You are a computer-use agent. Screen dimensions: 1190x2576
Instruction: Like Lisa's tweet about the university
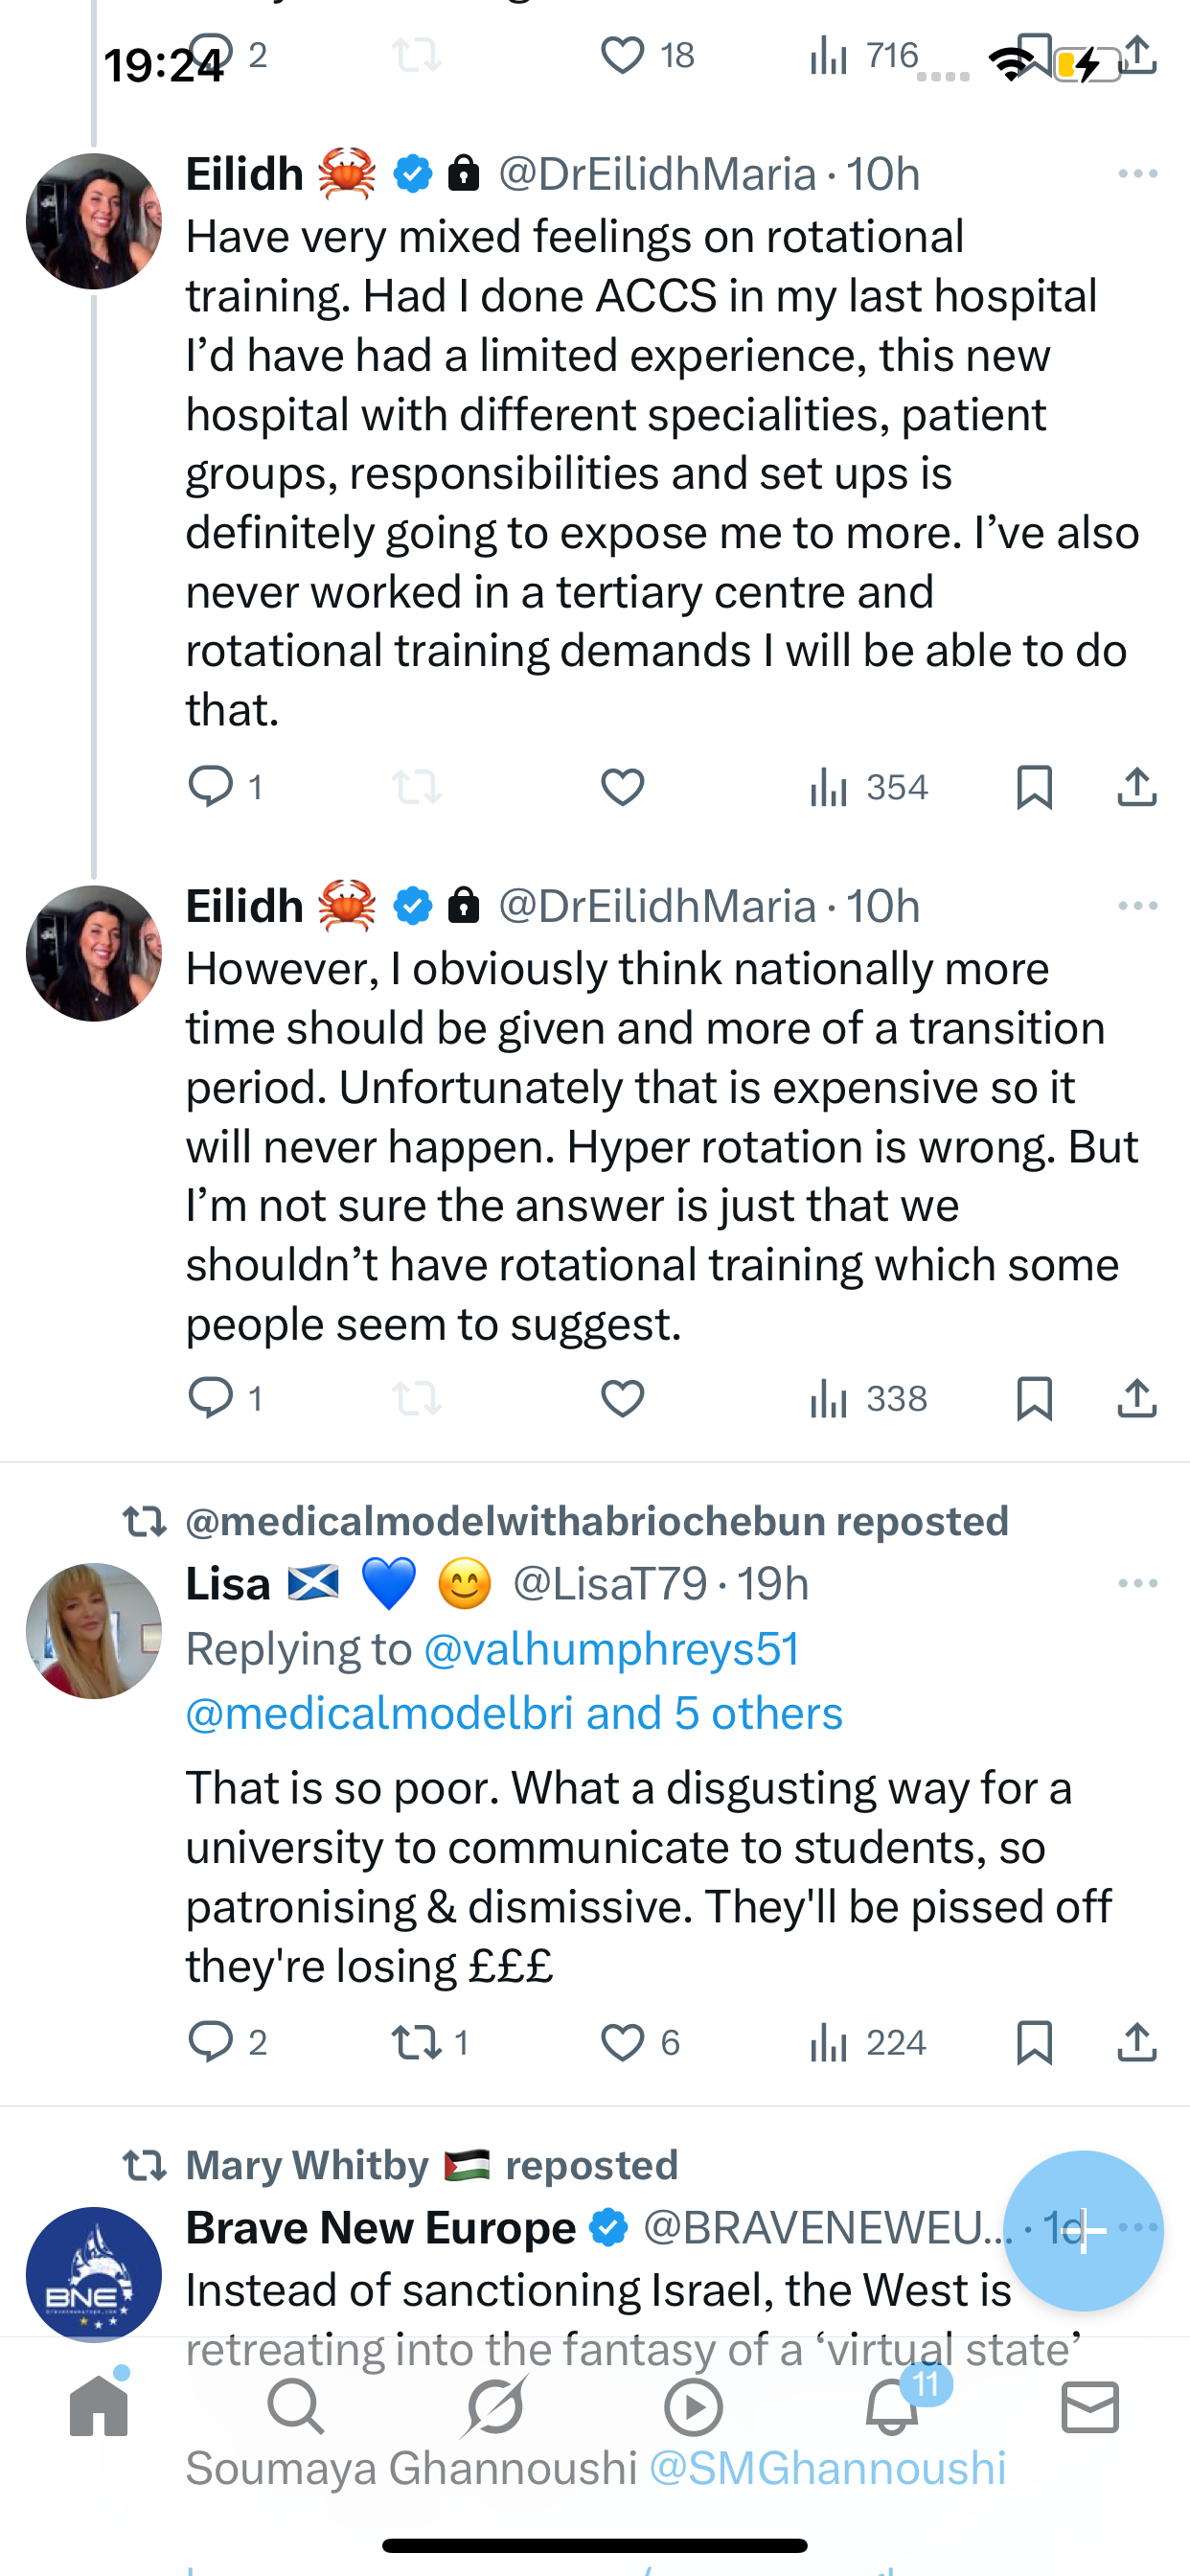[x=622, y=2042]
